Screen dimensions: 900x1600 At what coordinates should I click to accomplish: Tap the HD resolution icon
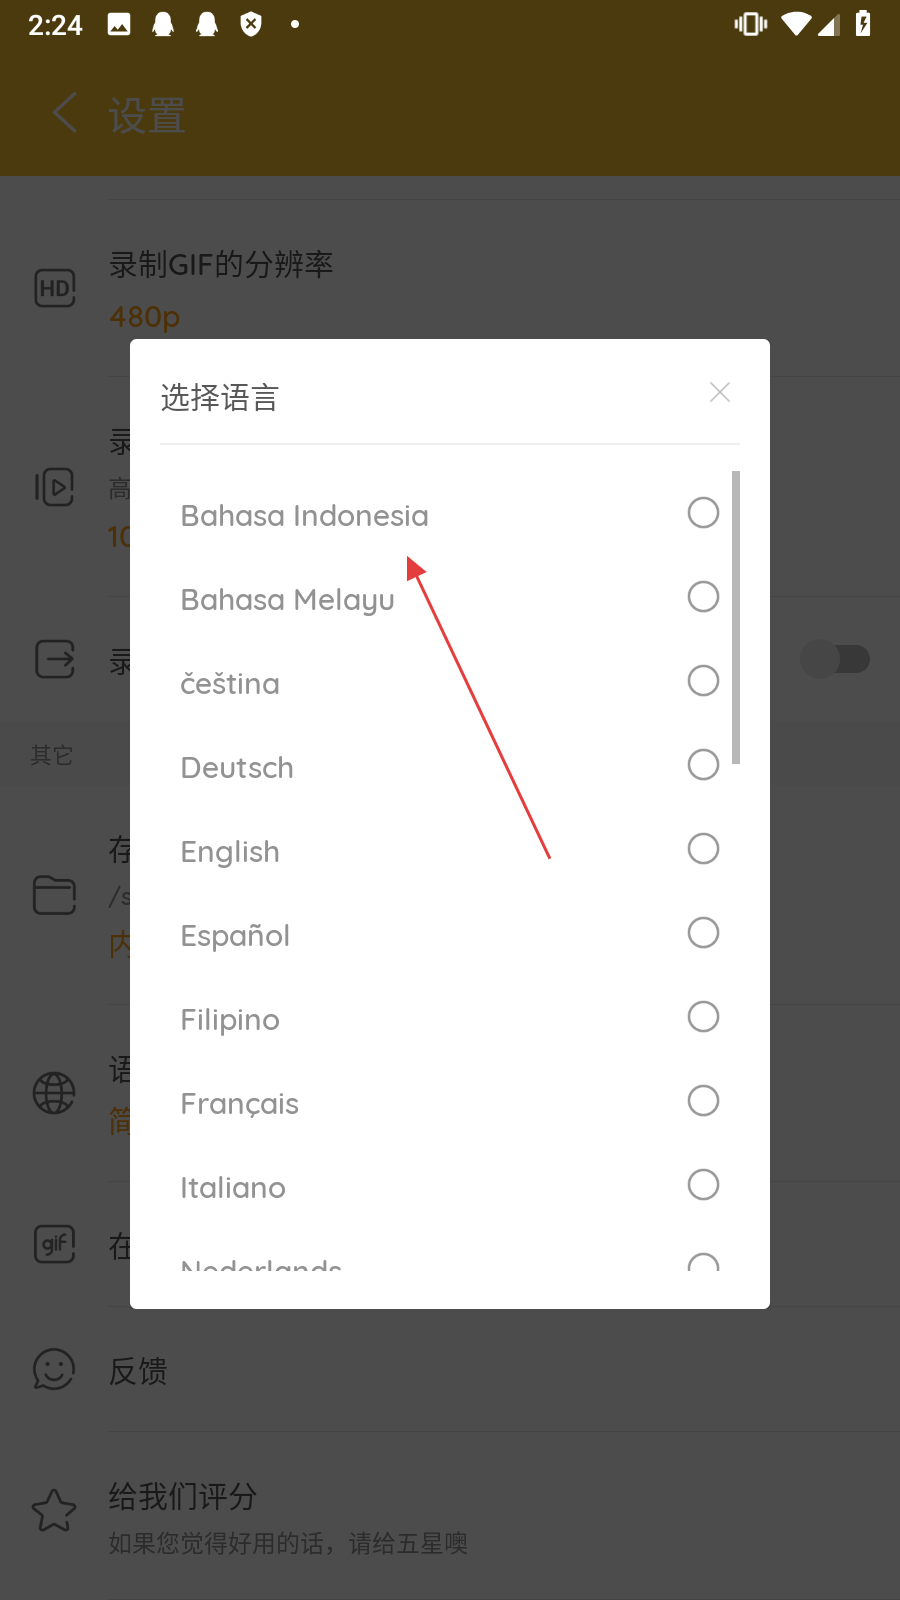coord(55,288)
